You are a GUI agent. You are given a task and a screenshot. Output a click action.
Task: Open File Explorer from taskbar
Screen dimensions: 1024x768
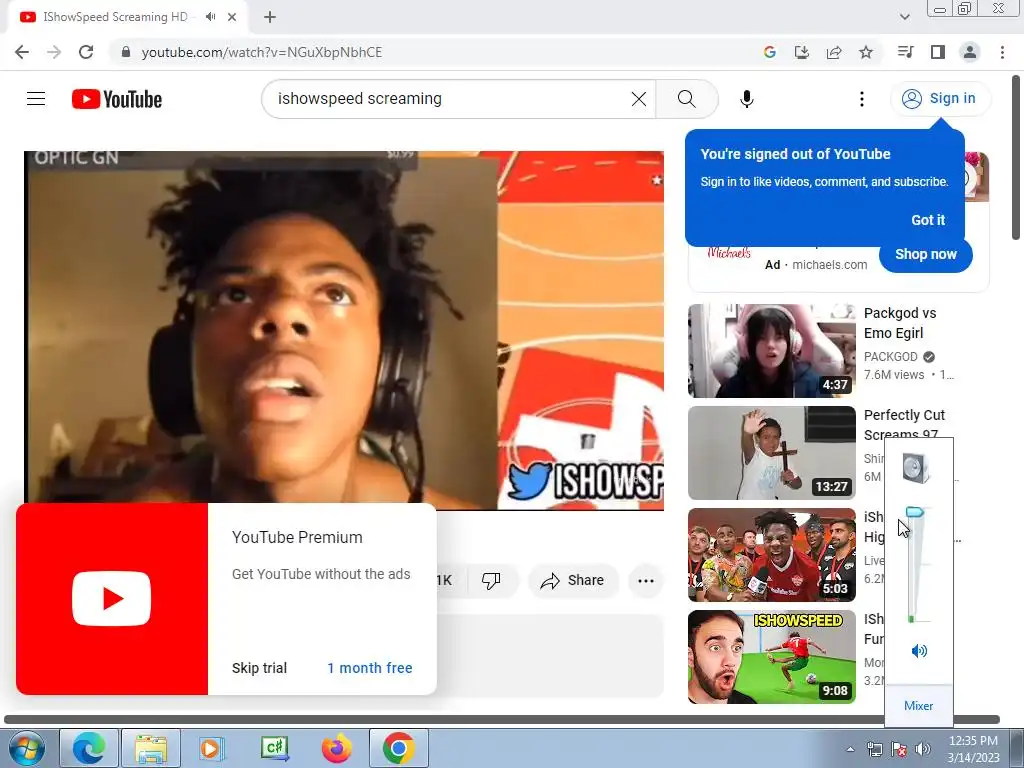151,748
